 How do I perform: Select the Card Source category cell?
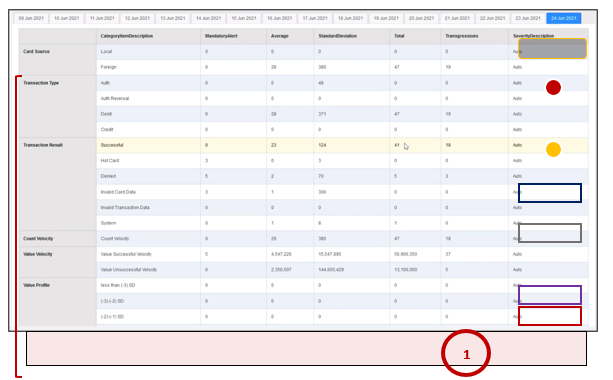(x=58, y=59)
